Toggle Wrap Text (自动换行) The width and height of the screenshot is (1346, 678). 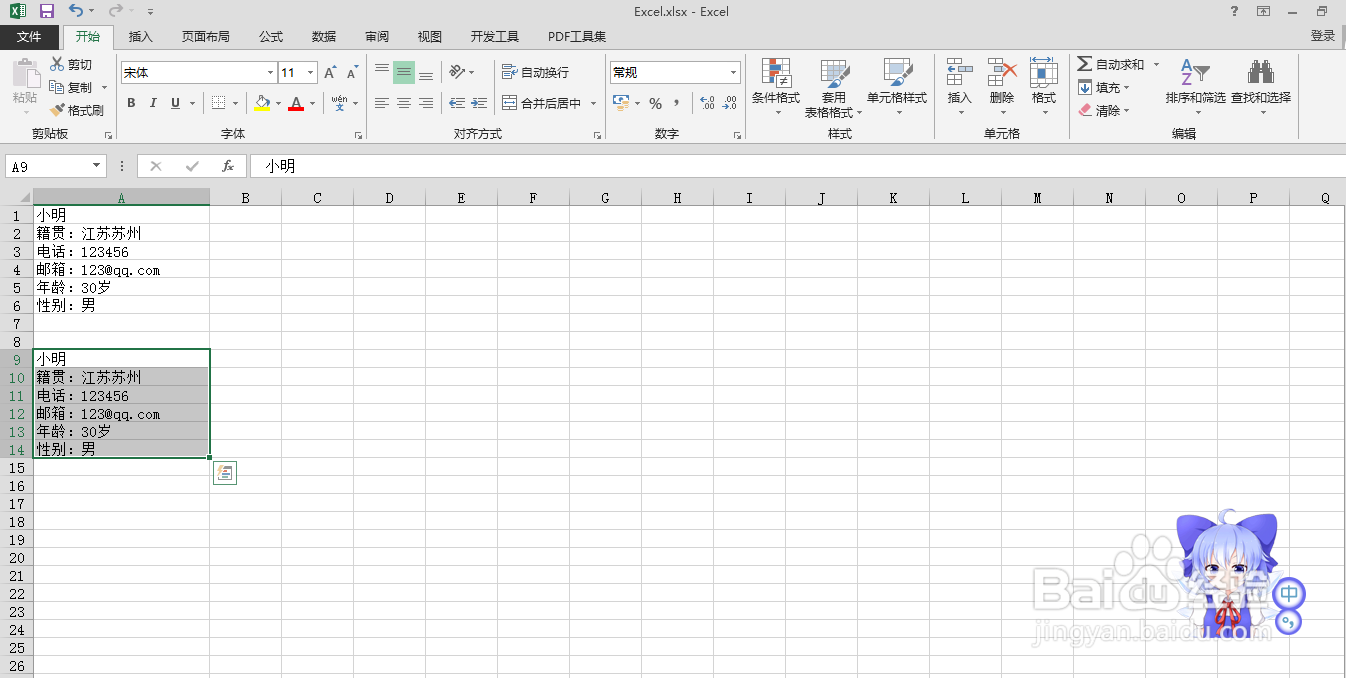[535, 72]
